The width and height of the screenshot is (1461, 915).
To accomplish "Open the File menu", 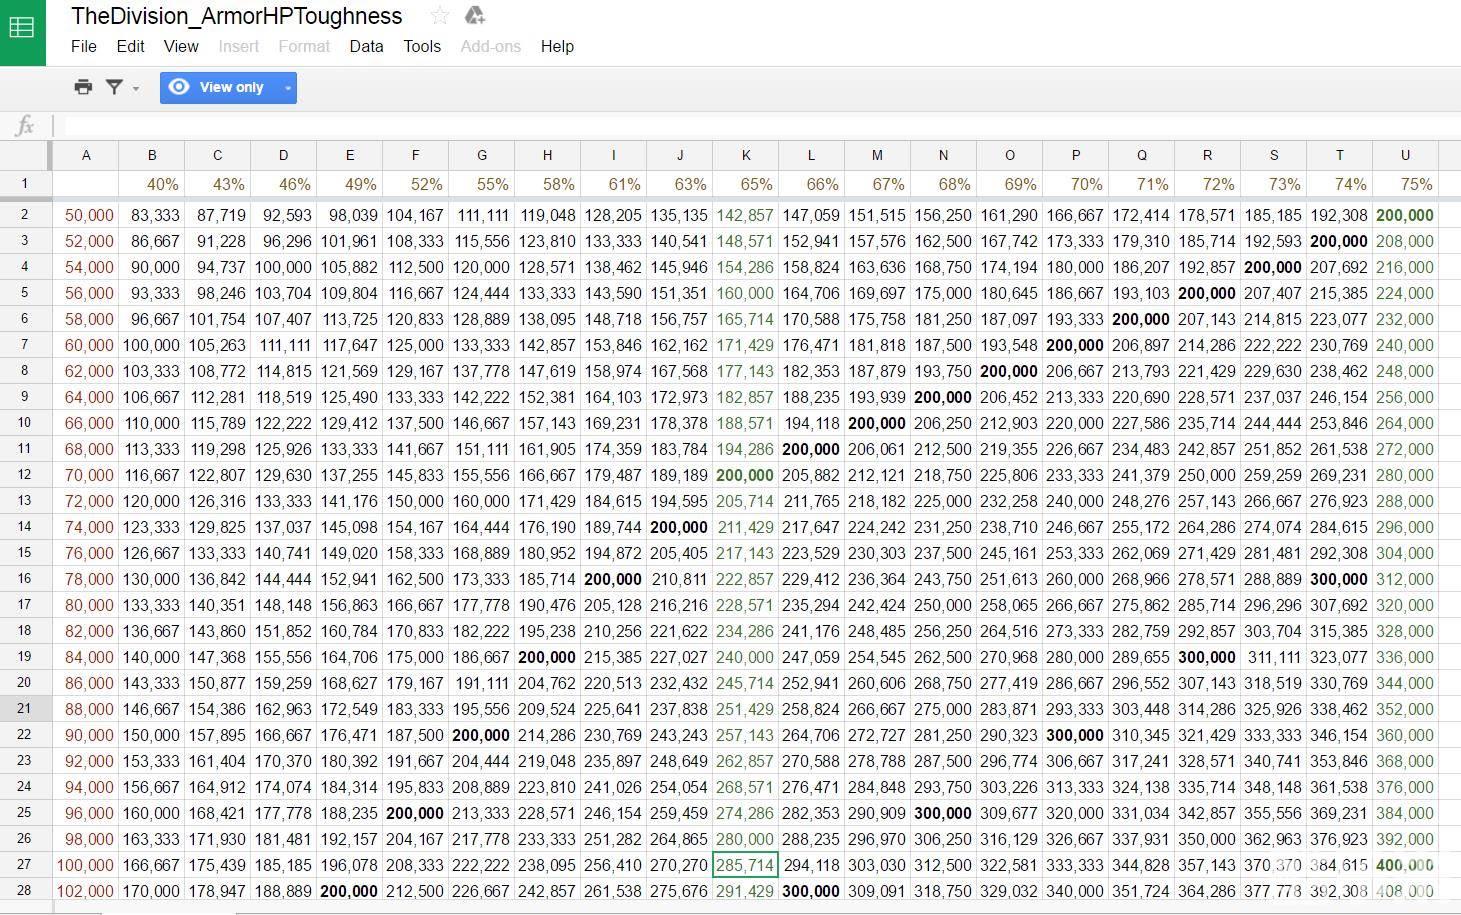I will pyautogui.click(x=84, y=46).
